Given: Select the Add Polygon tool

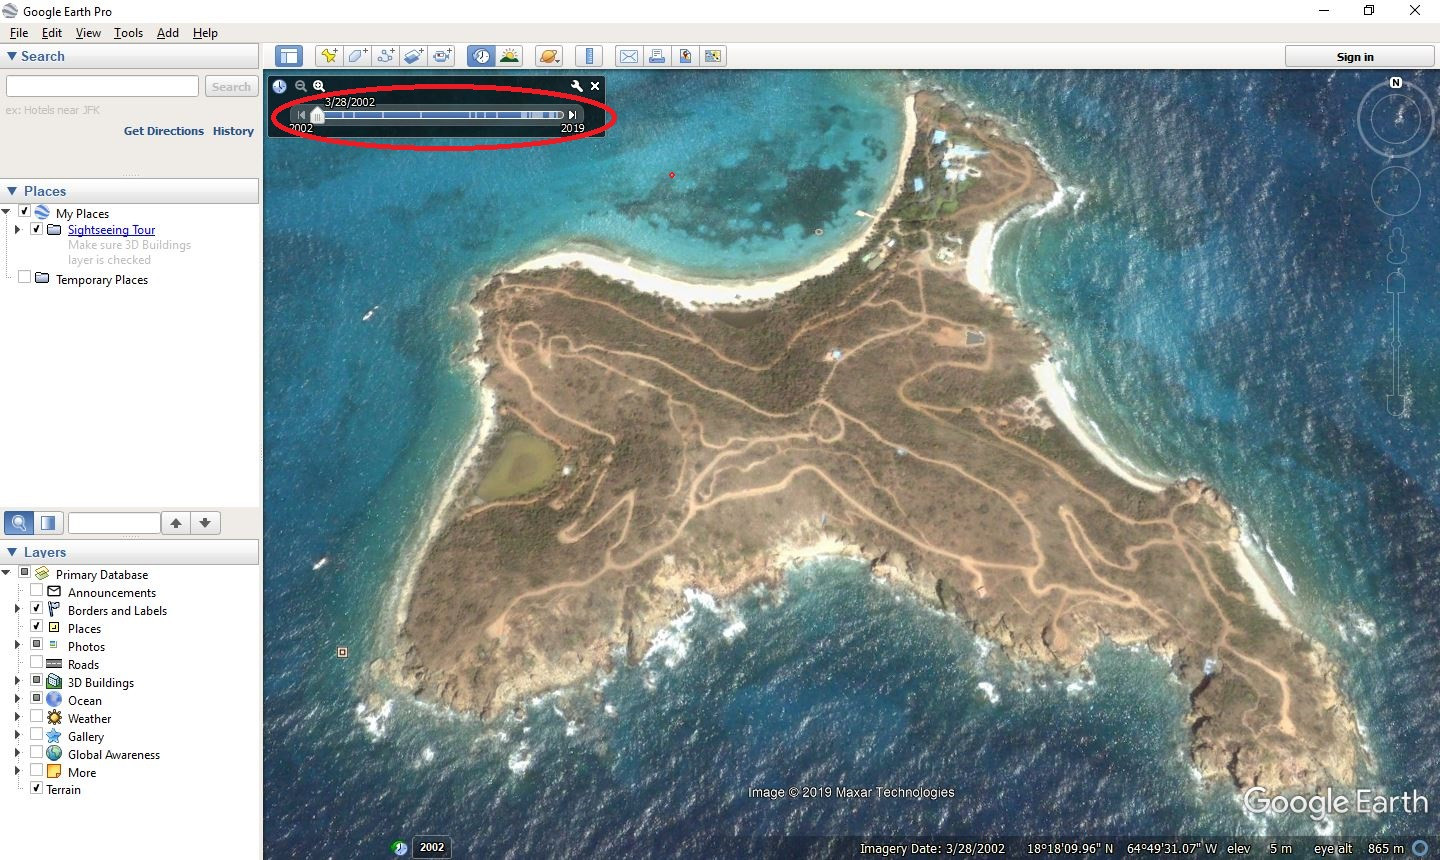Looking at the screenshot, I should click(357, 57).
